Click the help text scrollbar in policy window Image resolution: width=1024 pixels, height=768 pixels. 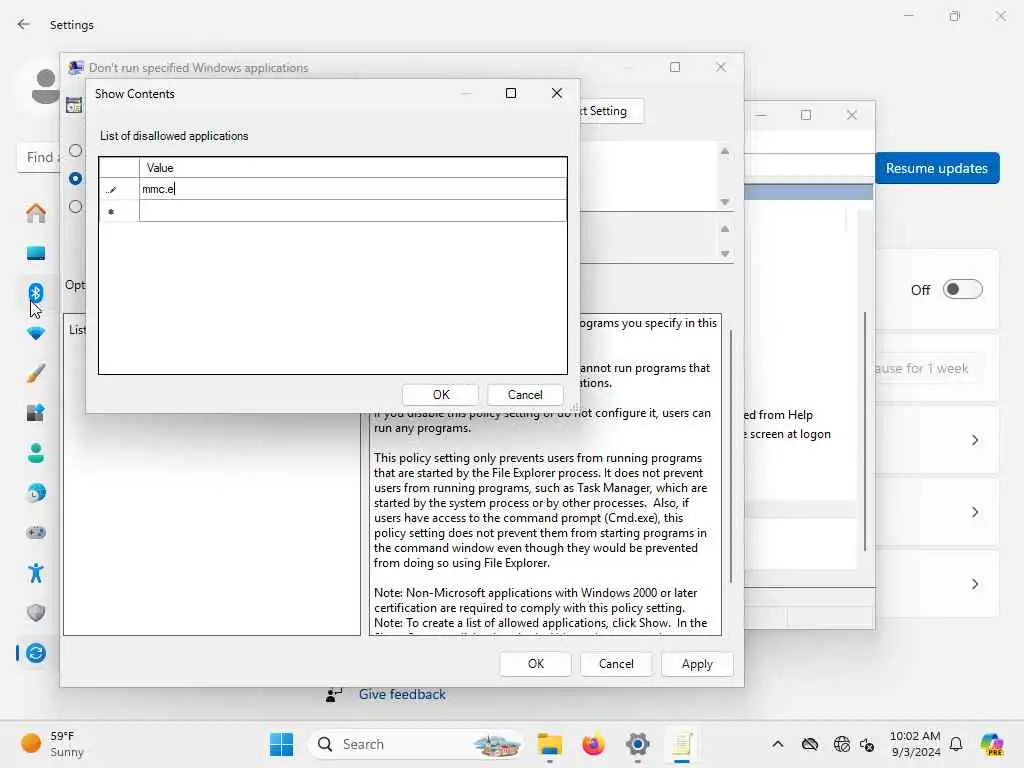point(730,457)
